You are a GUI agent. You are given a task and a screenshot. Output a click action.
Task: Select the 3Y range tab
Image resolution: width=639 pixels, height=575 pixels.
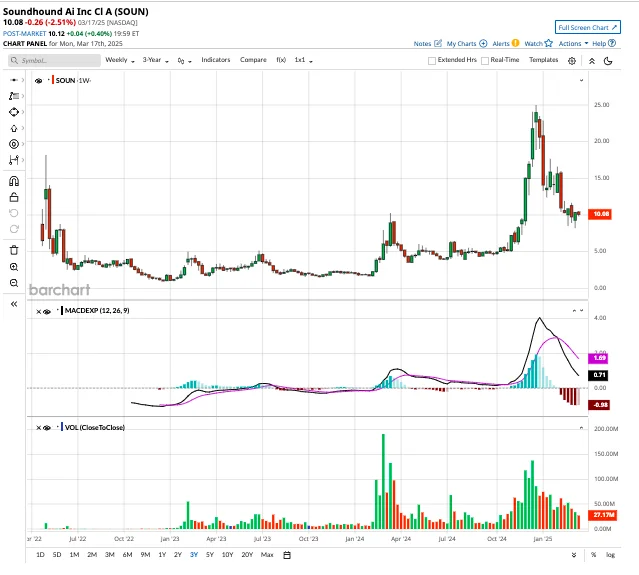click(x=194, y=555)
